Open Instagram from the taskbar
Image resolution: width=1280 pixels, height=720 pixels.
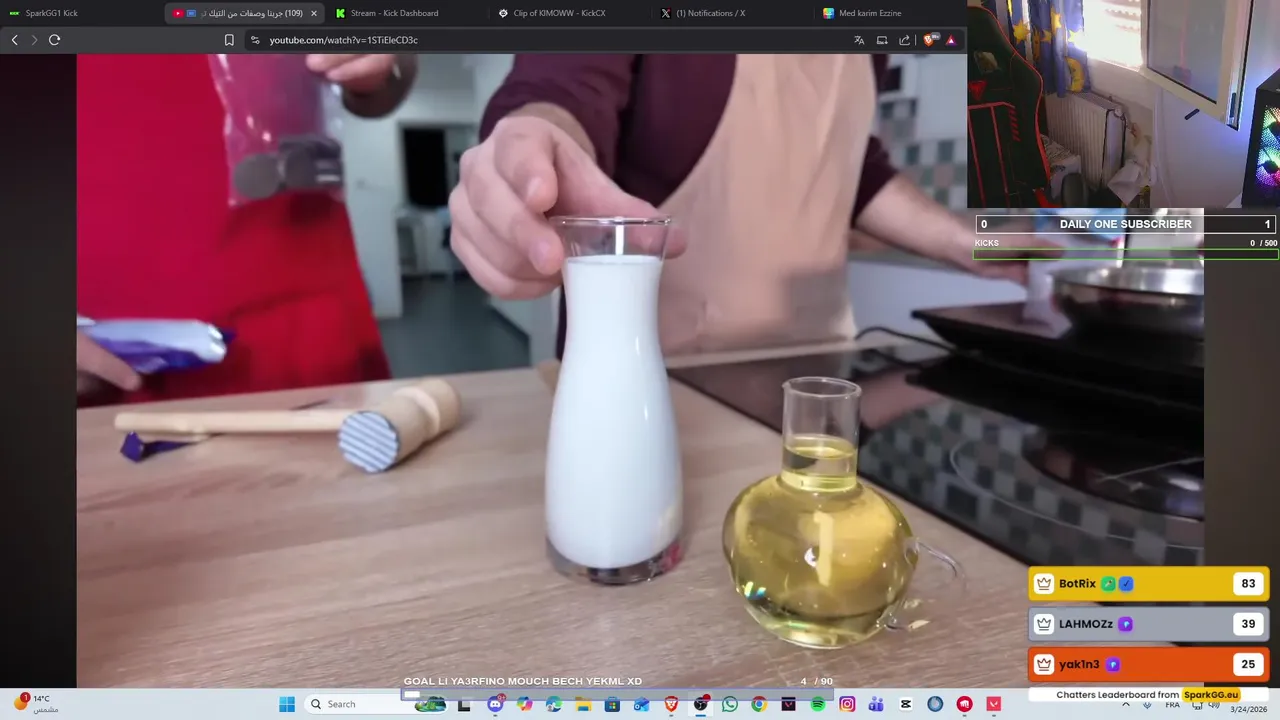(x=847, y=704)
